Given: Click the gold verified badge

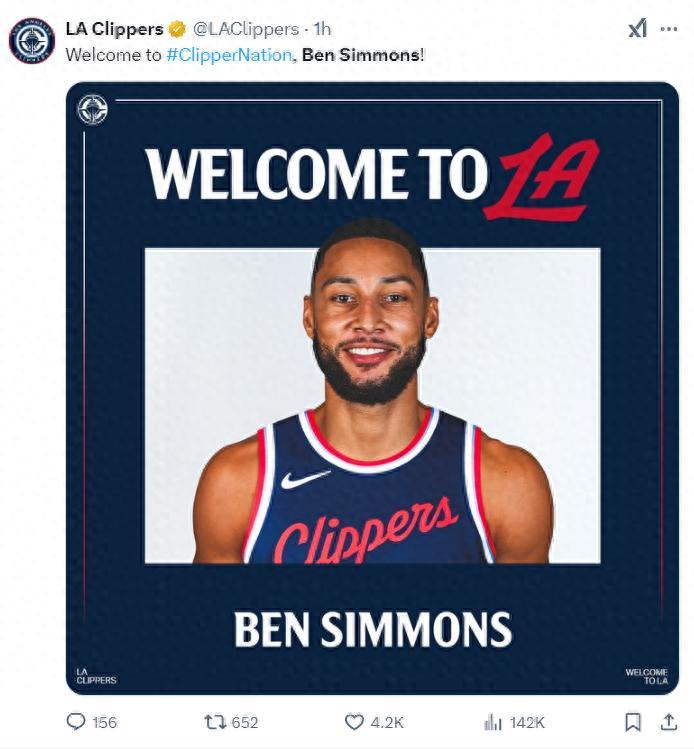Looking at the screenshot, I should tap(178, 29).
